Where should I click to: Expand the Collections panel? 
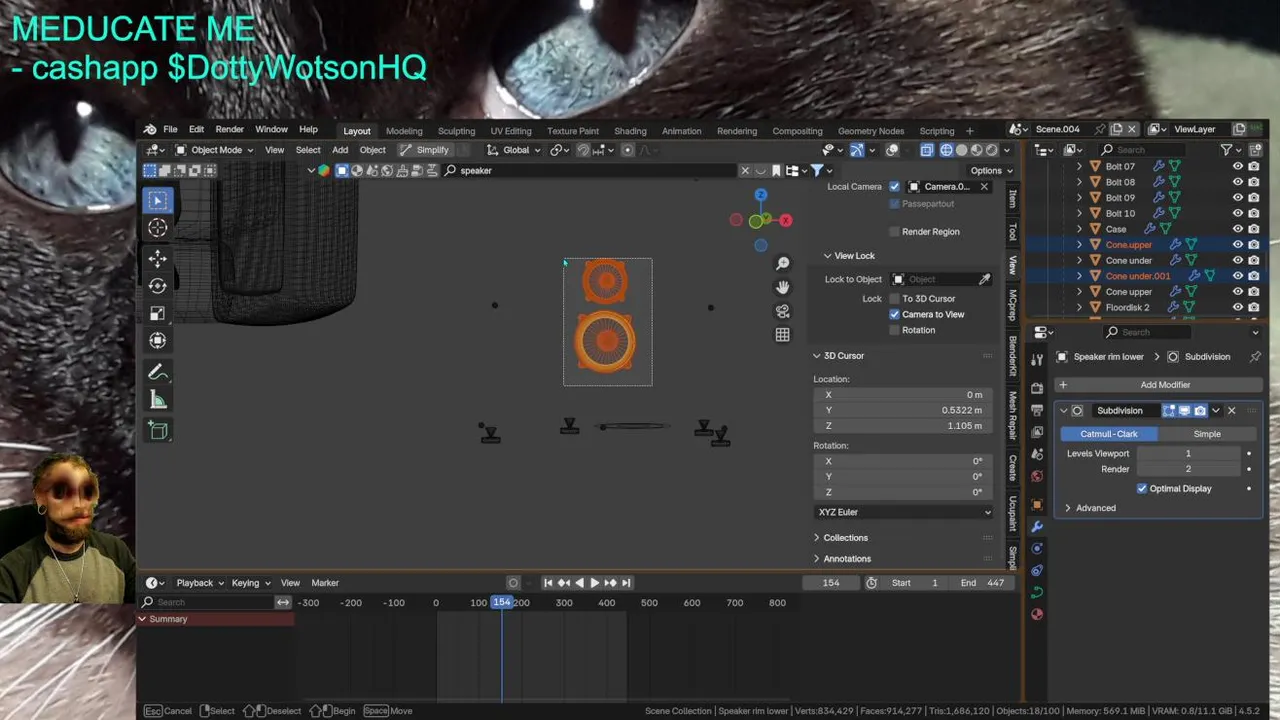(846, 538)
